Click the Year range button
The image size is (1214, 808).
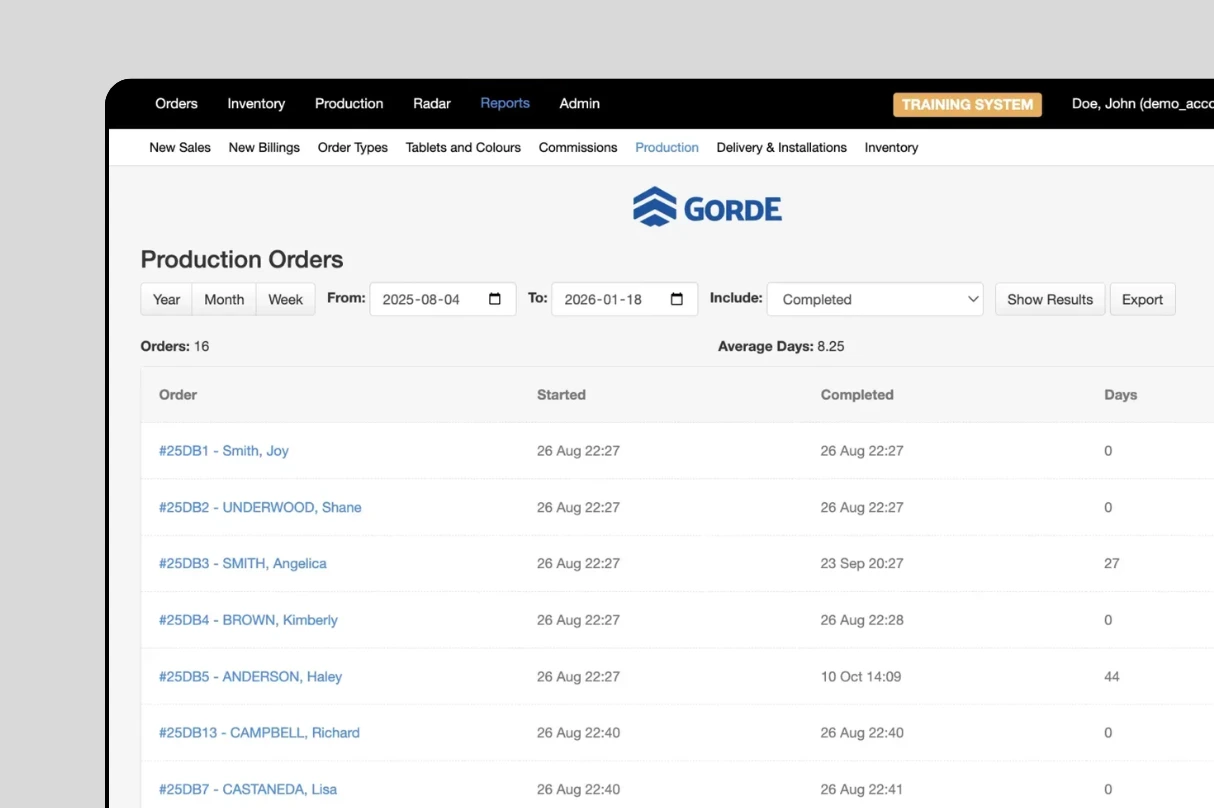[167, 299]
